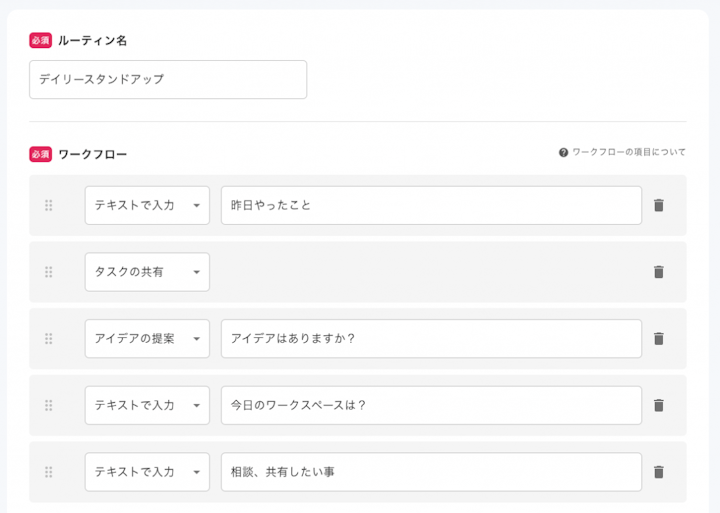Change type dropdown of 今日のワークスペースは？ row
720x513 pixels.
[147, 405]
